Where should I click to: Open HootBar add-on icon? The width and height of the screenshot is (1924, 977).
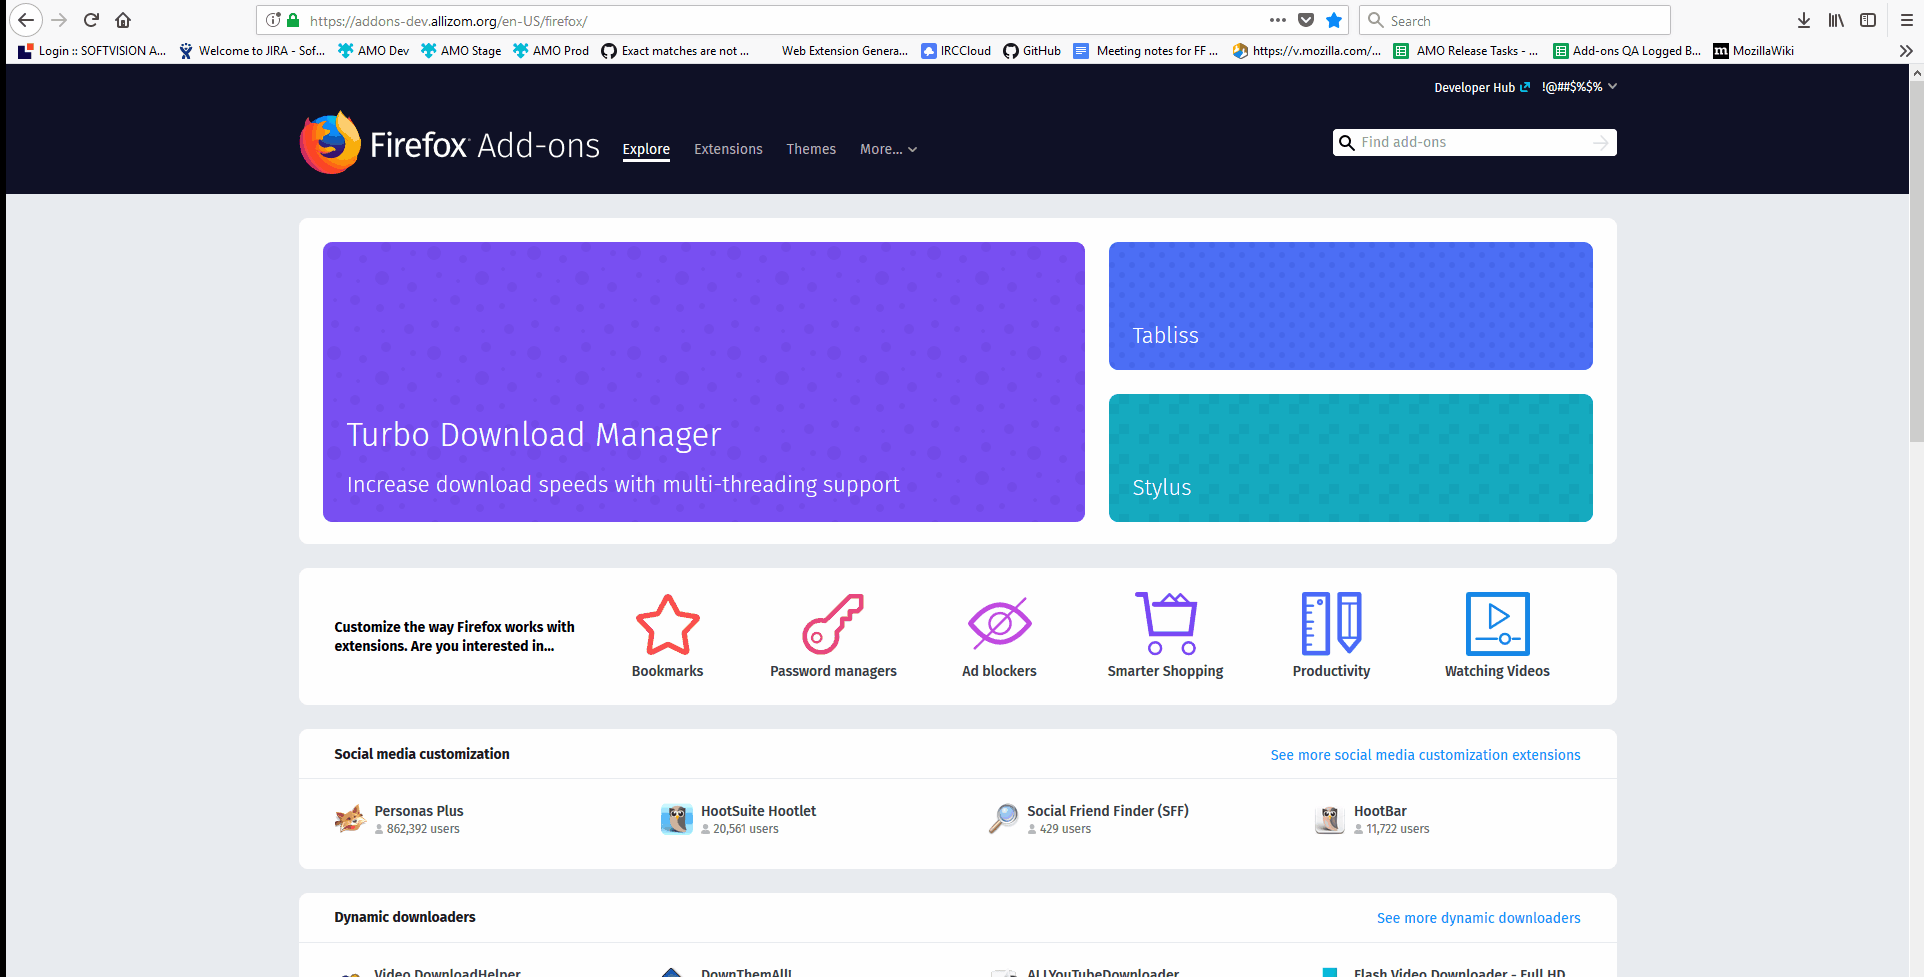tap(1330, 819)
